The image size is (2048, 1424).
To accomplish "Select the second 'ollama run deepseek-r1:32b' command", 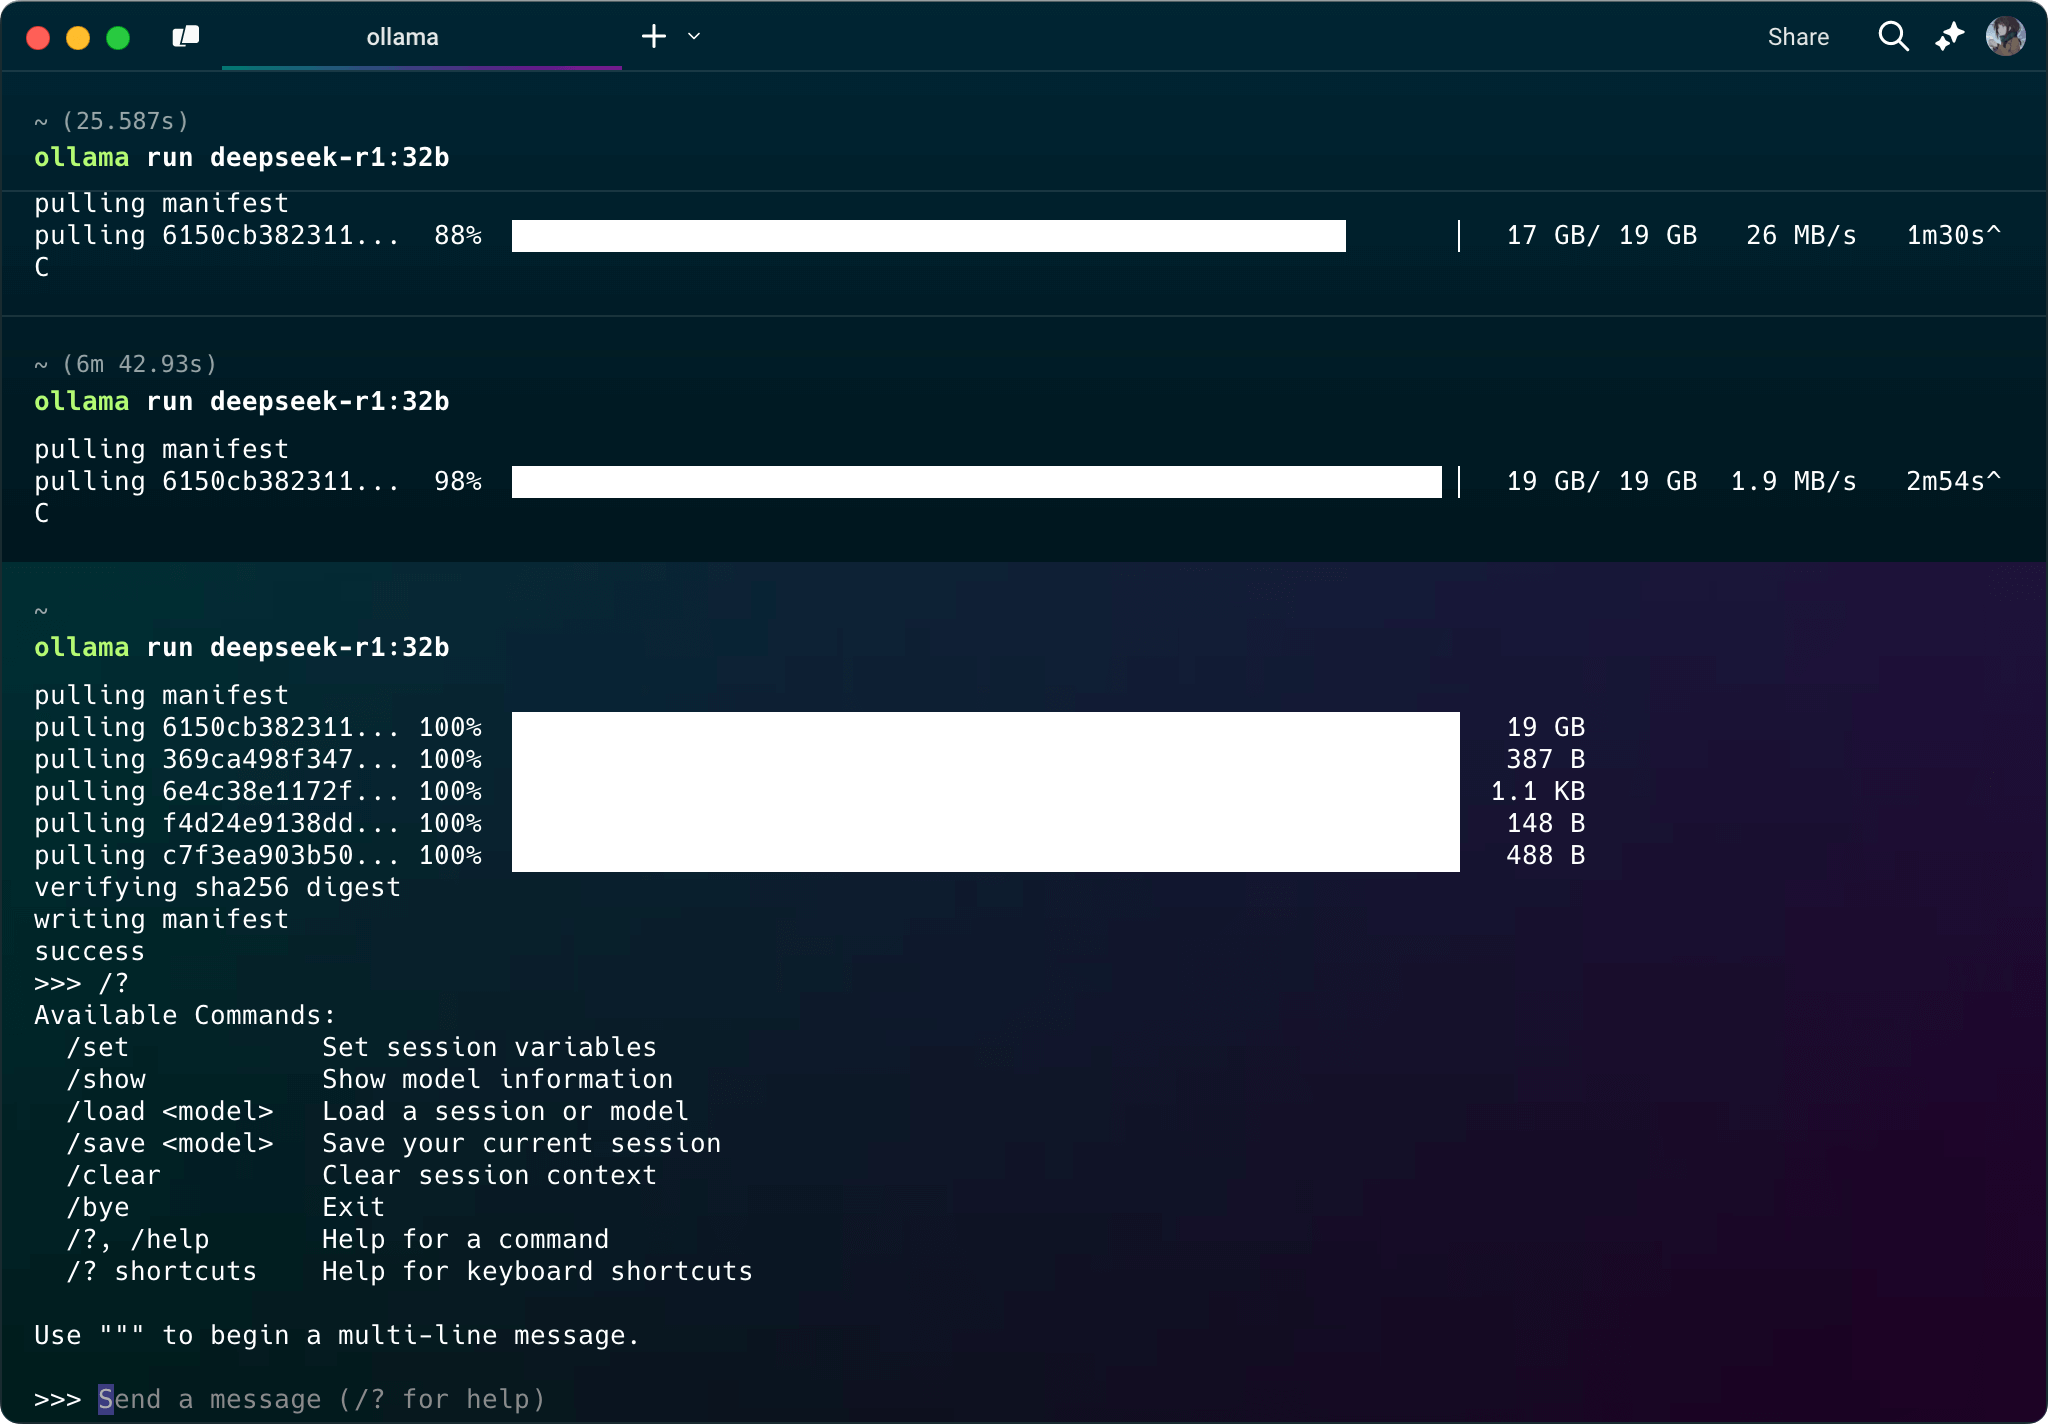I will click(x=242, y=401).
